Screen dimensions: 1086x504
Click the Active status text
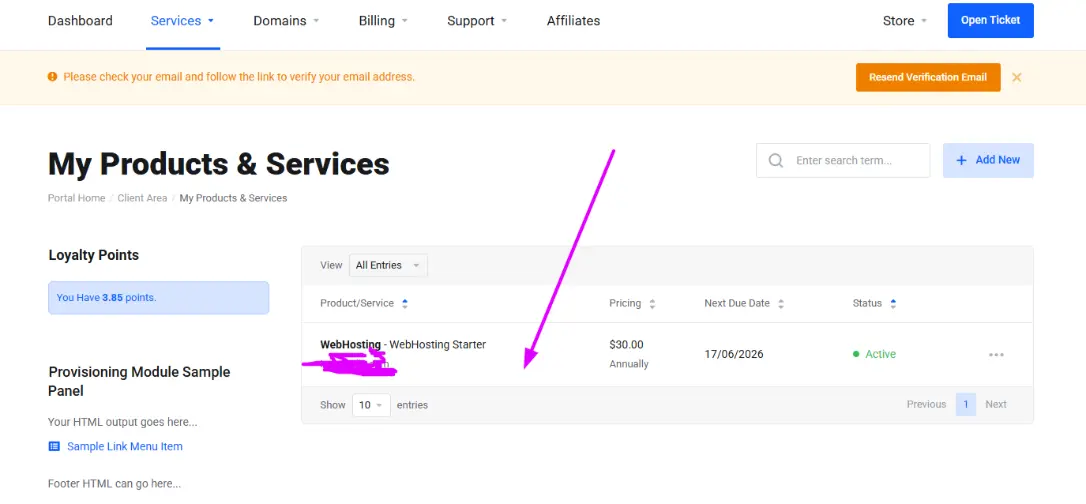880,354
